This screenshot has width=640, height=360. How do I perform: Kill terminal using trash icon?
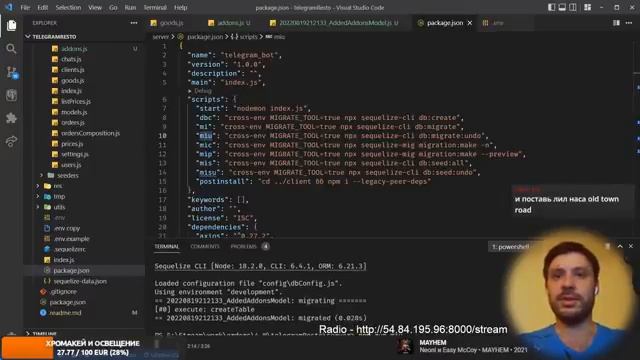click(607, 246)
